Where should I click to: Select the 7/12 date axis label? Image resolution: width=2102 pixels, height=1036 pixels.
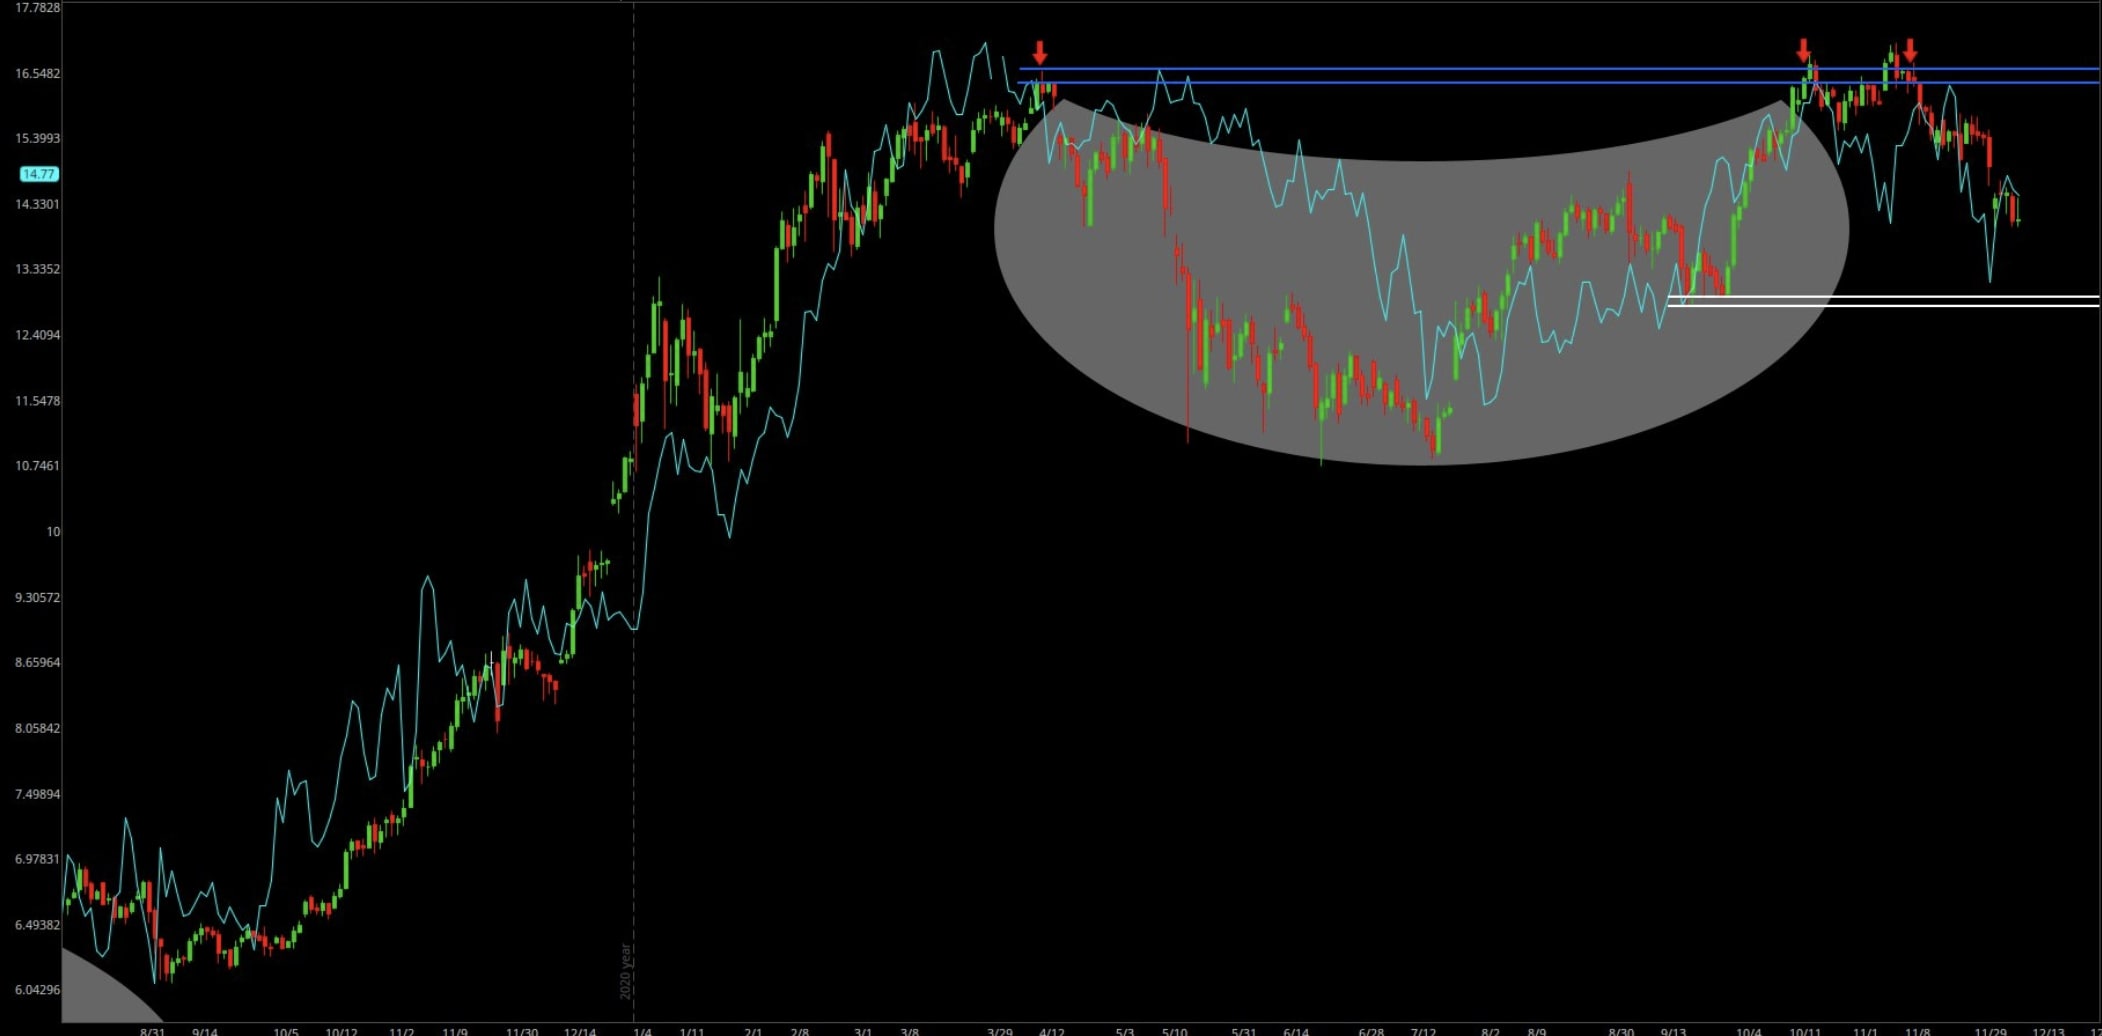point(1423,1031)
